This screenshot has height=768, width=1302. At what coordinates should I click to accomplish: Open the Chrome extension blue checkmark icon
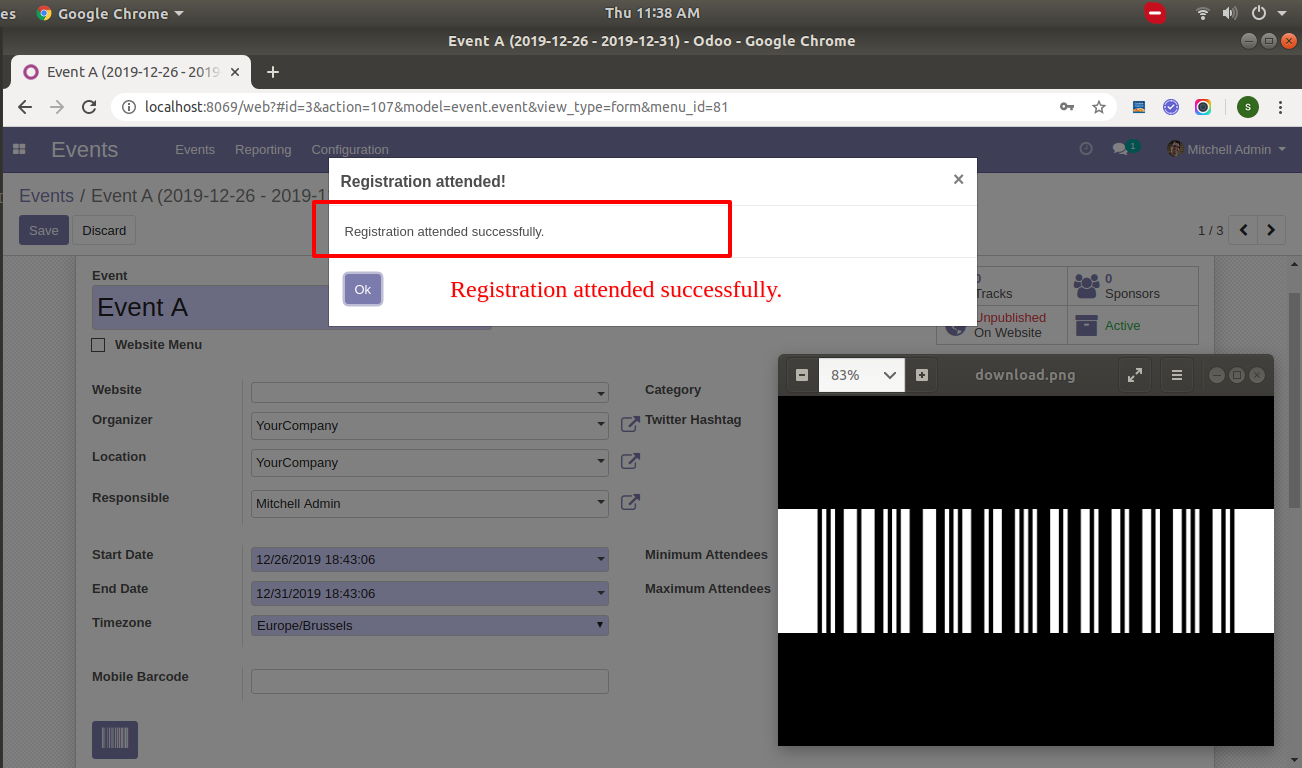coord(1171,107)
